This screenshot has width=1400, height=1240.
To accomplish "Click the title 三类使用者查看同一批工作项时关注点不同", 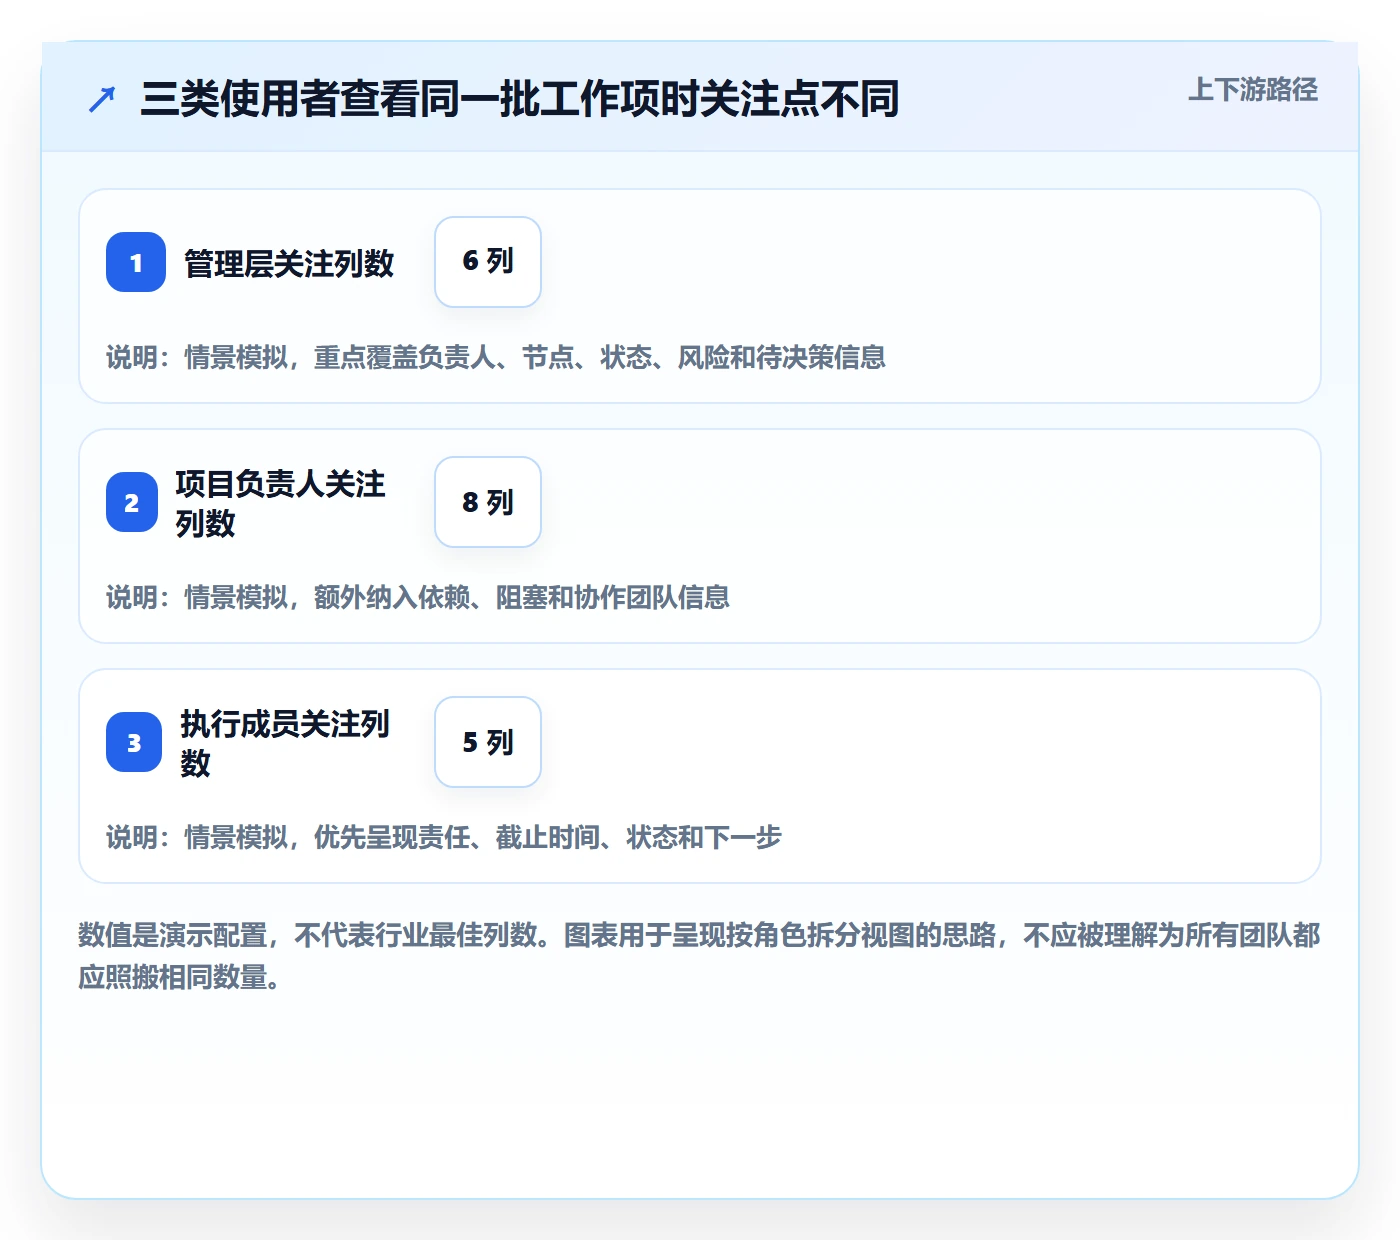I will pos(520,99).
